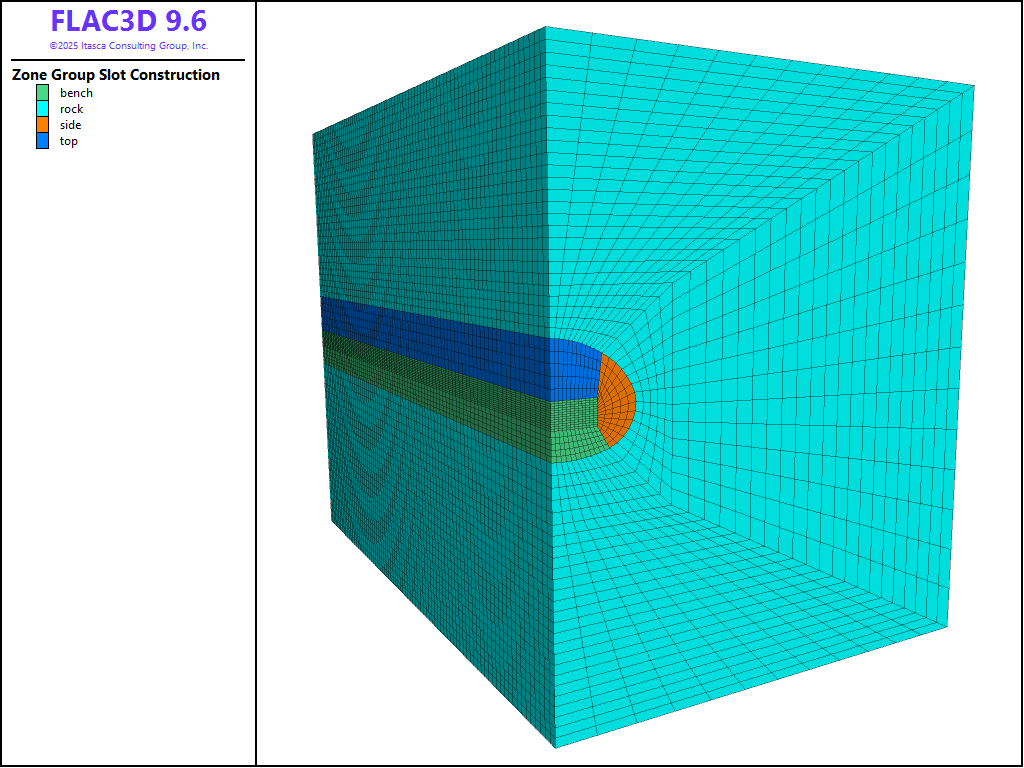
Task: Click the 'Zone Group Slot Construction' legend heading
Action: pos(116,75)
